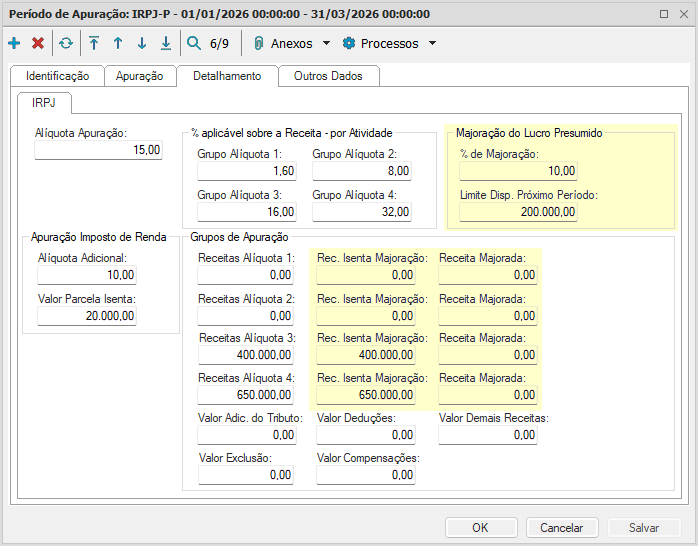Image resolution: width=698 pixels, height=546 pixels.
Task: Click the % de Majoração field
Action: [x=518, y=171]
